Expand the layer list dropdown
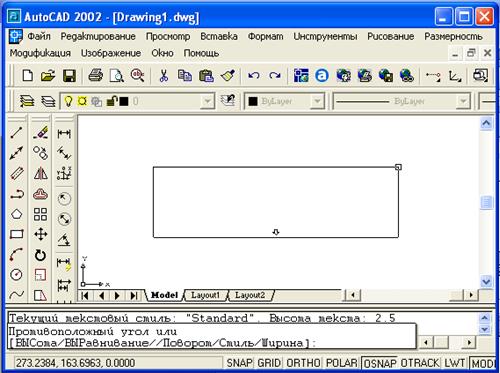500x373 pixels. pos(207,101)
